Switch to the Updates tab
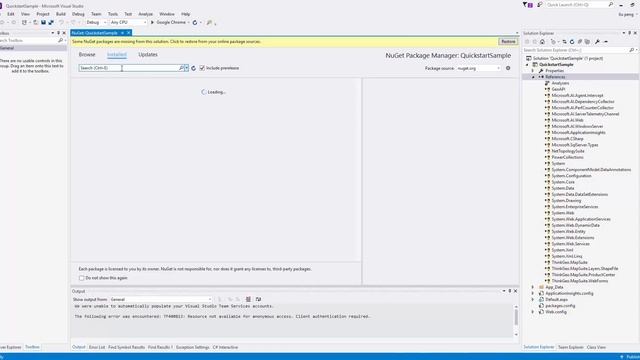640x360 pixels. (148, 54)
